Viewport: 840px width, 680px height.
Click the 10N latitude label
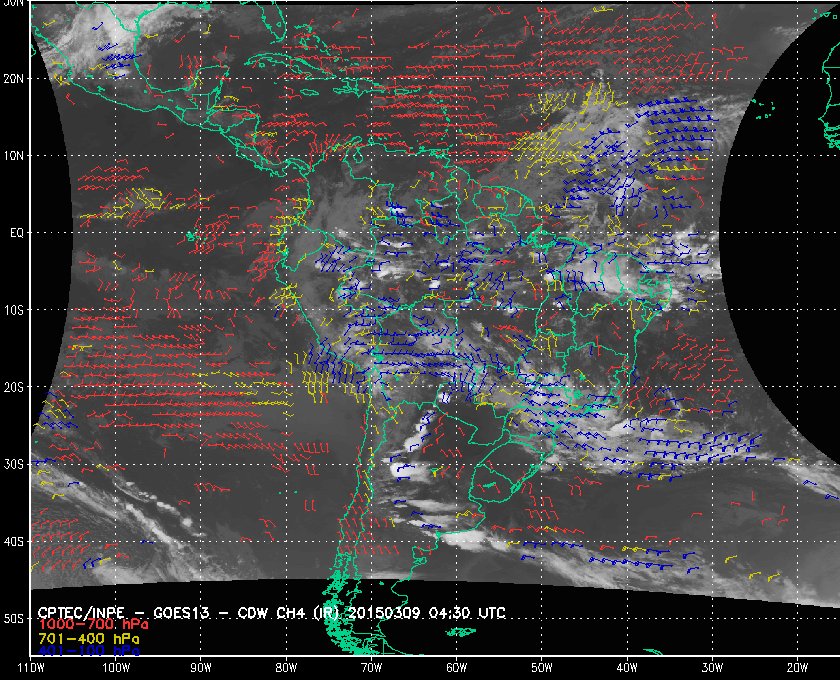pos(13,156)
